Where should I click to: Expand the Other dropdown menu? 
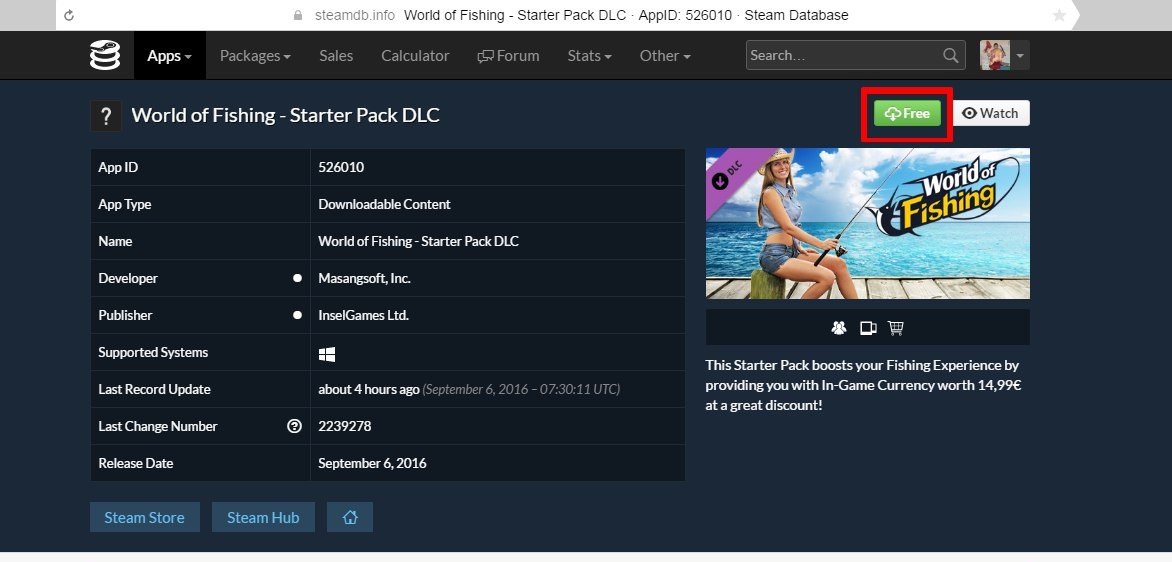click(665, 55)
